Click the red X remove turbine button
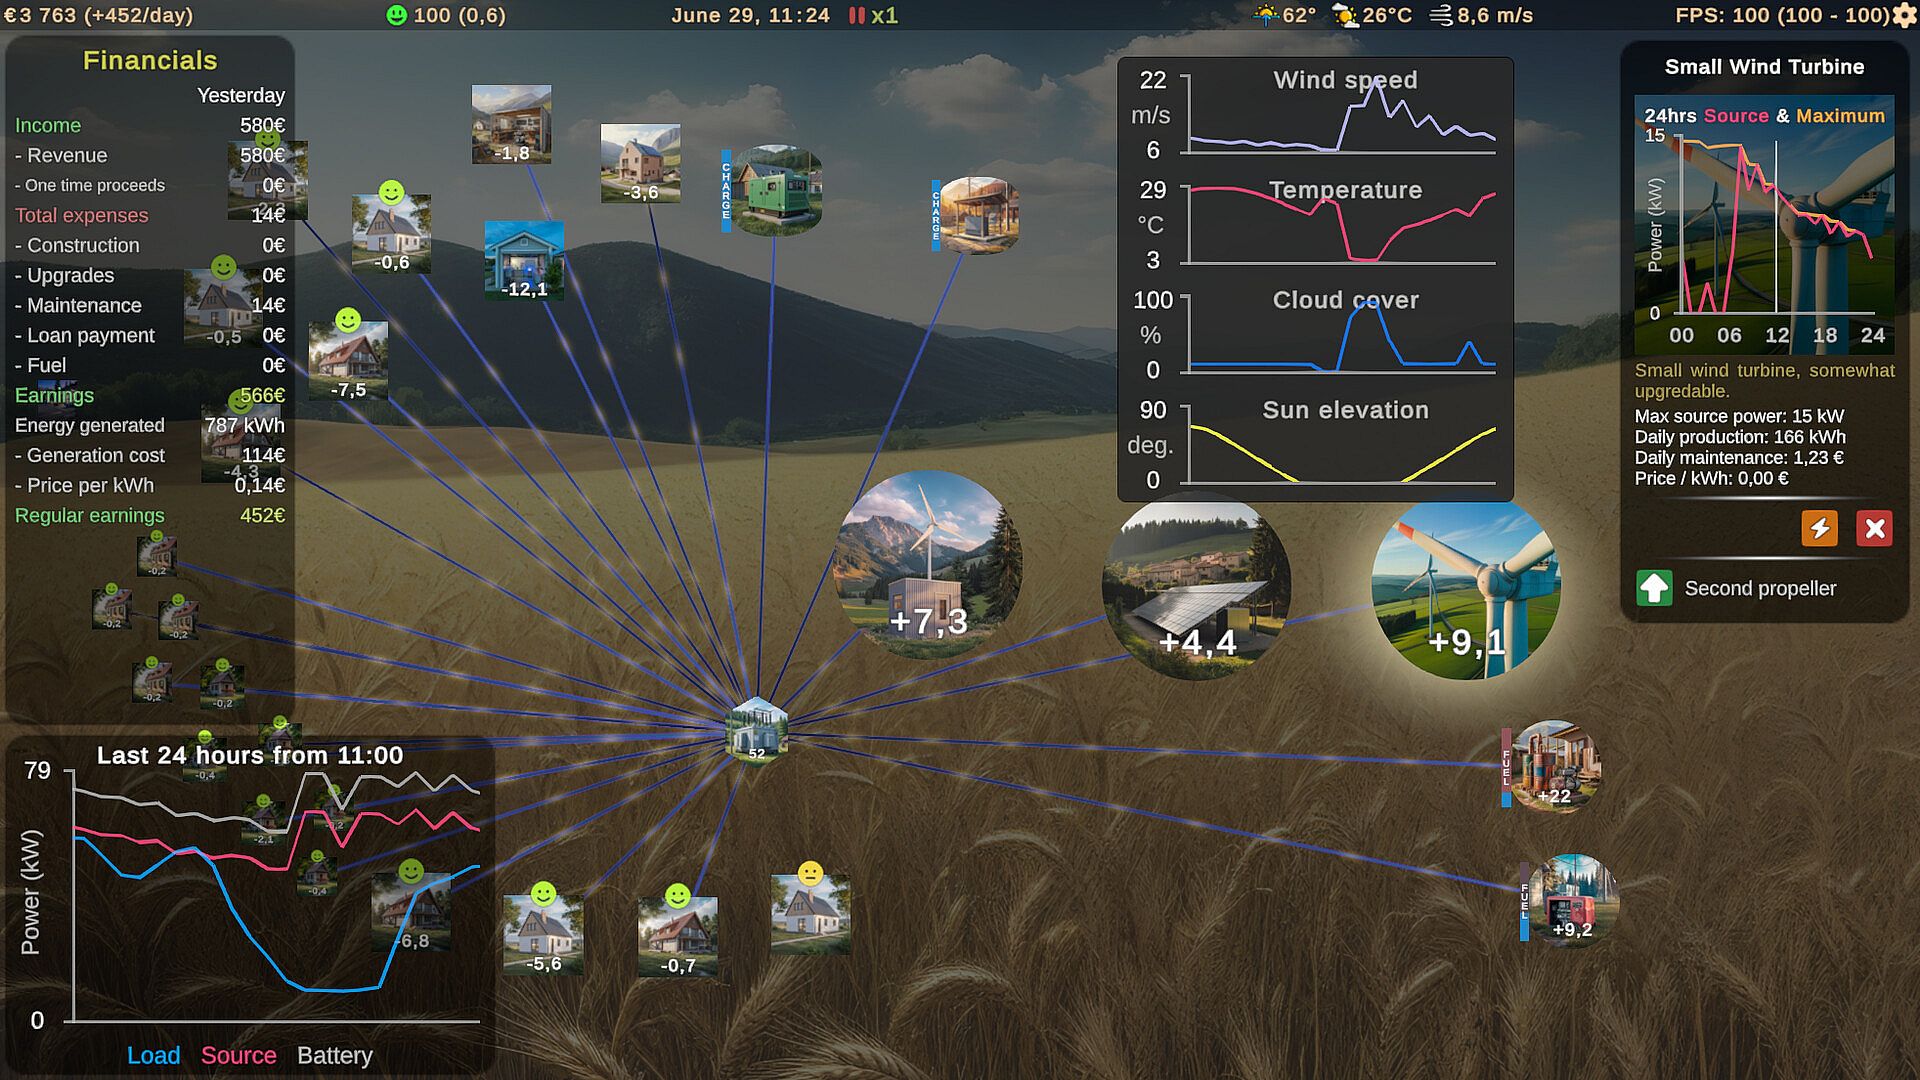The image size is (1920, 1080). (x=1874, y=528)
